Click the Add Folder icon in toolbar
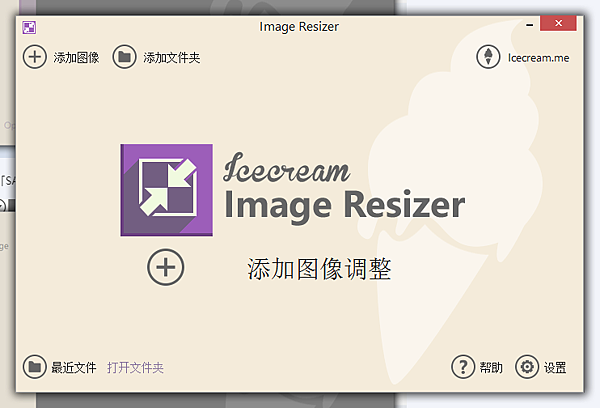600x408 pixels. click(124, 57)
